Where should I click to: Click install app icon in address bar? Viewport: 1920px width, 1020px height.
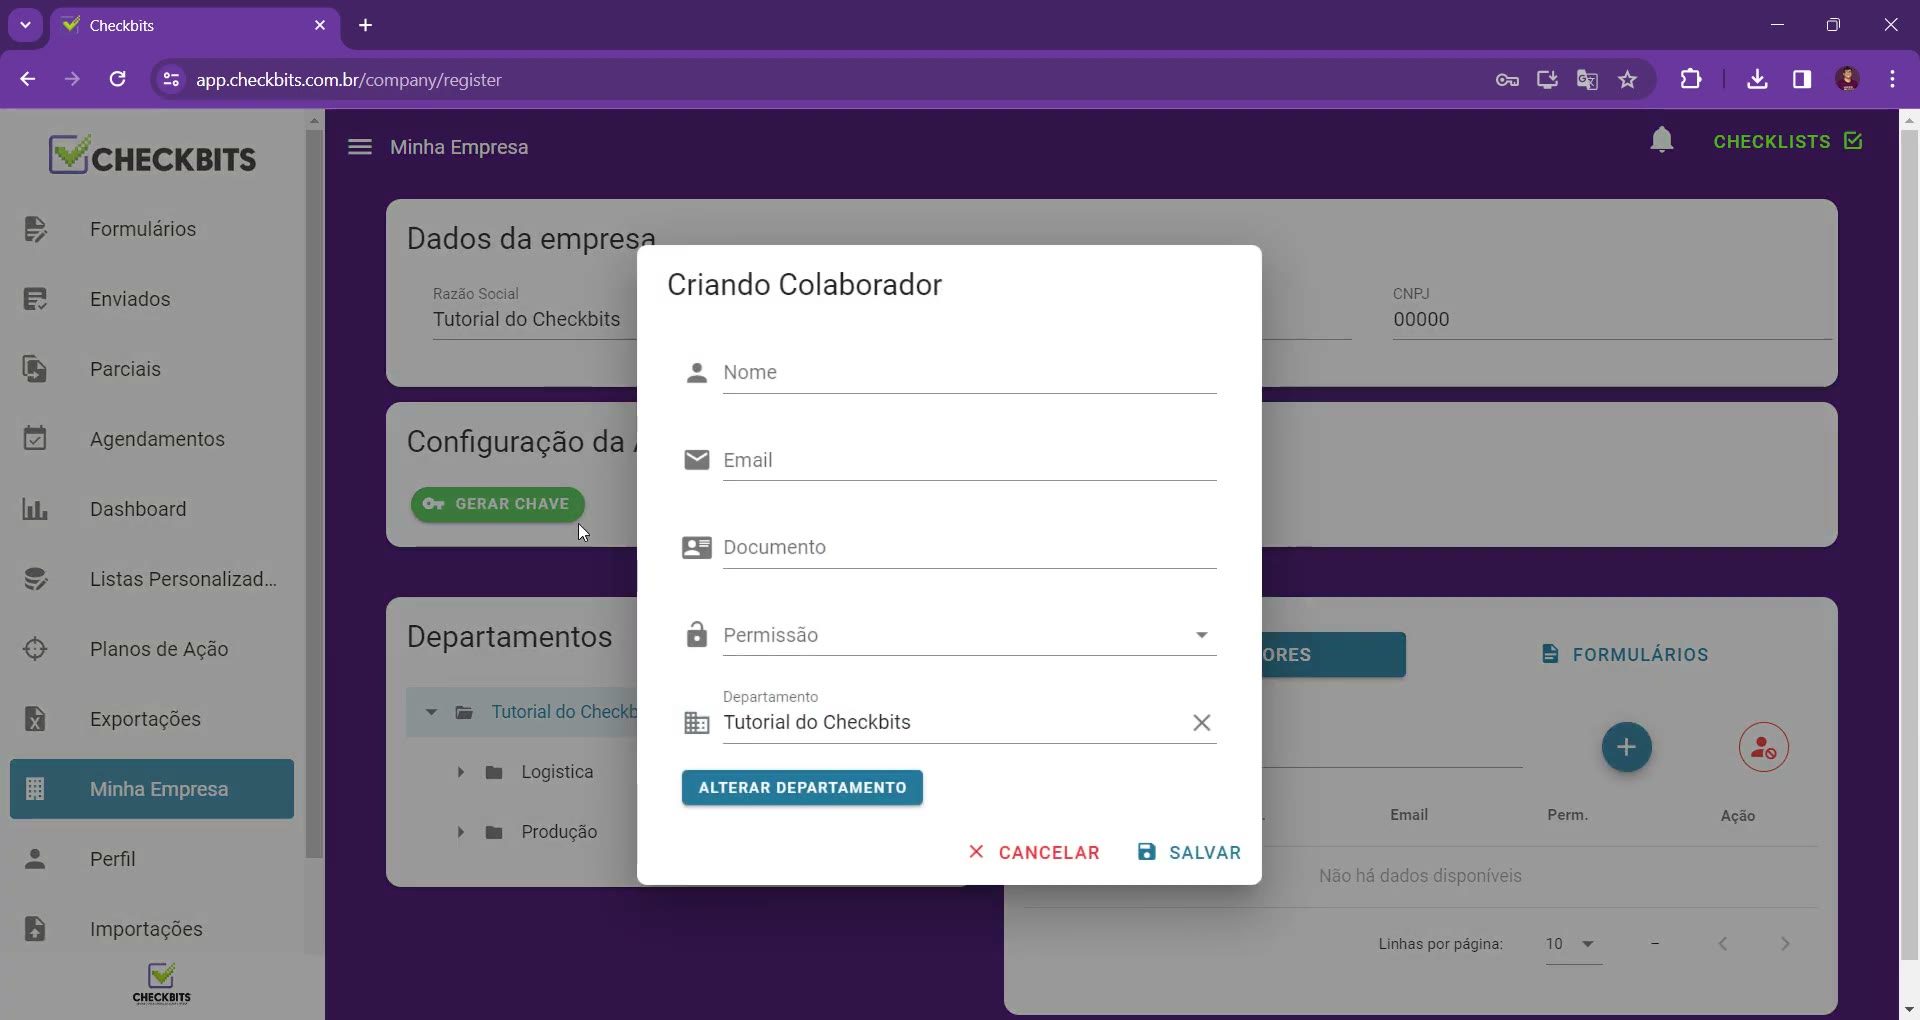pyautogui.click(x=1547, y=80)
